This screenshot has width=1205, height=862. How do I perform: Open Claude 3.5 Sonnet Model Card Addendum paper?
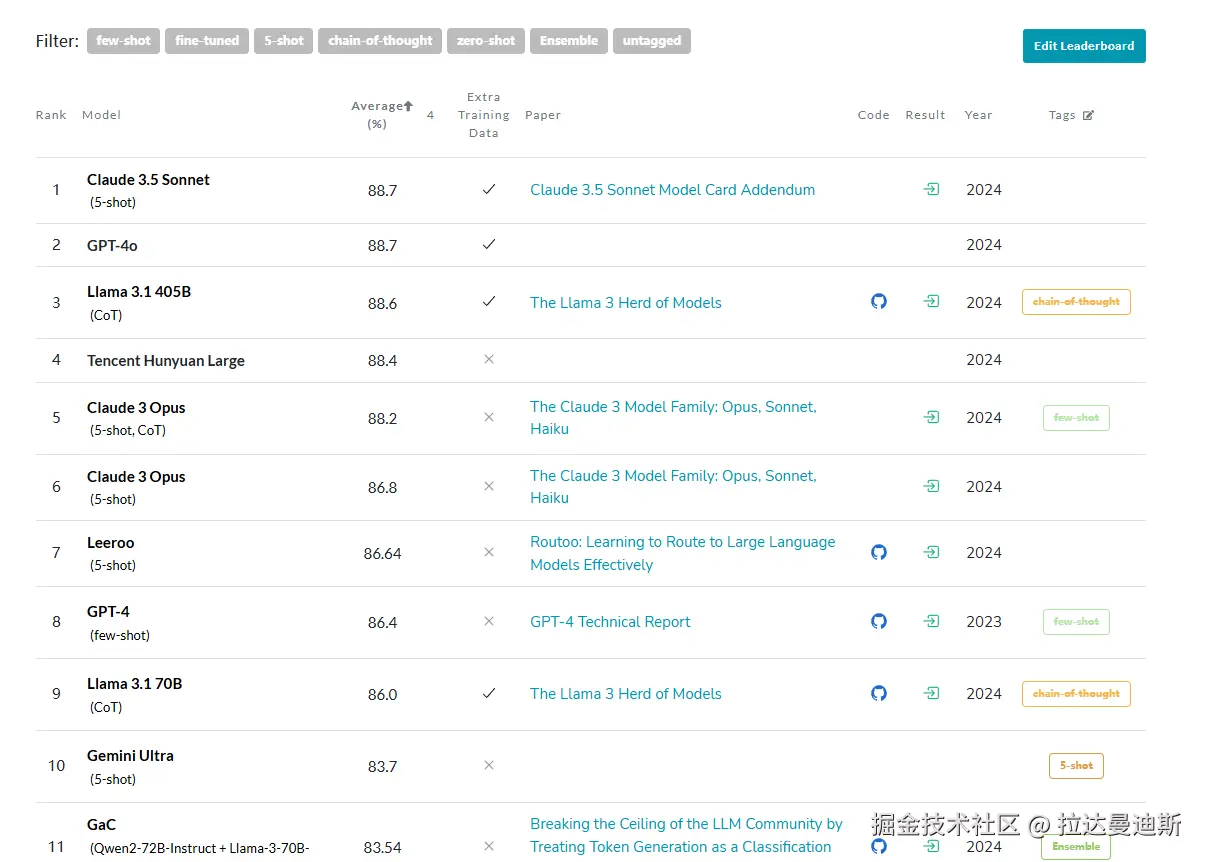click(x=672, y=190)
